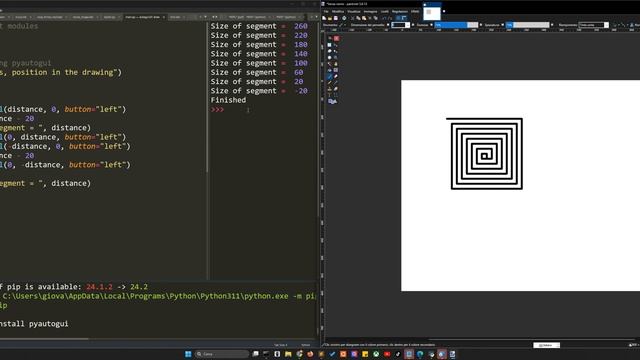Click the code editor vertical scrollbar

(207, 98)
